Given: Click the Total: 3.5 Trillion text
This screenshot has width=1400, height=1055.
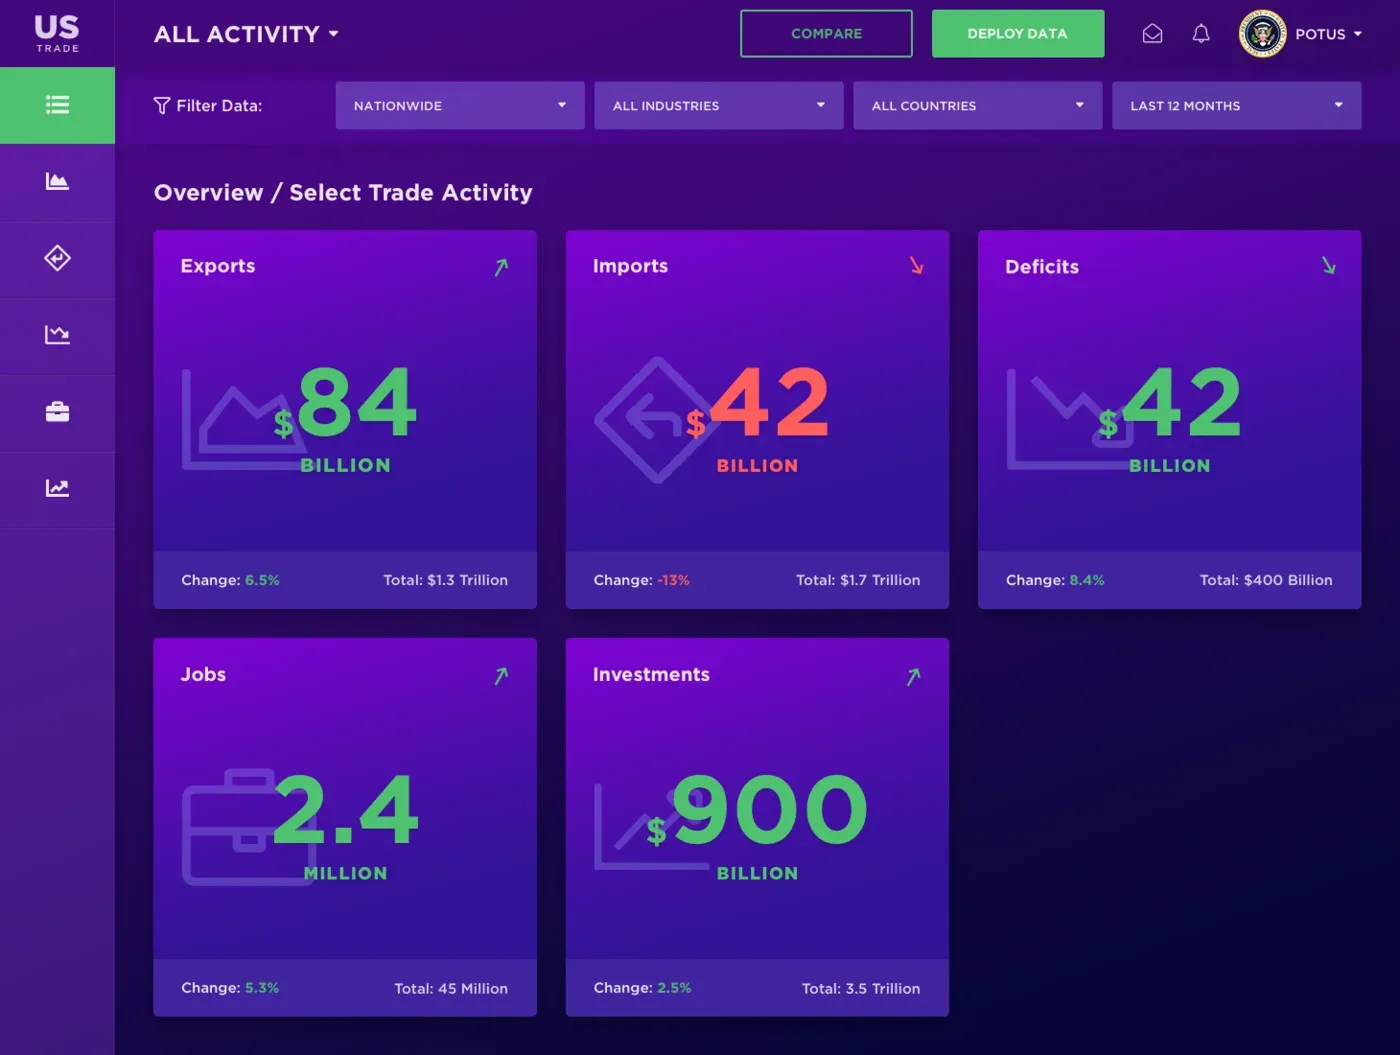Looking at the screenshot, I should [x=861, y=988].
